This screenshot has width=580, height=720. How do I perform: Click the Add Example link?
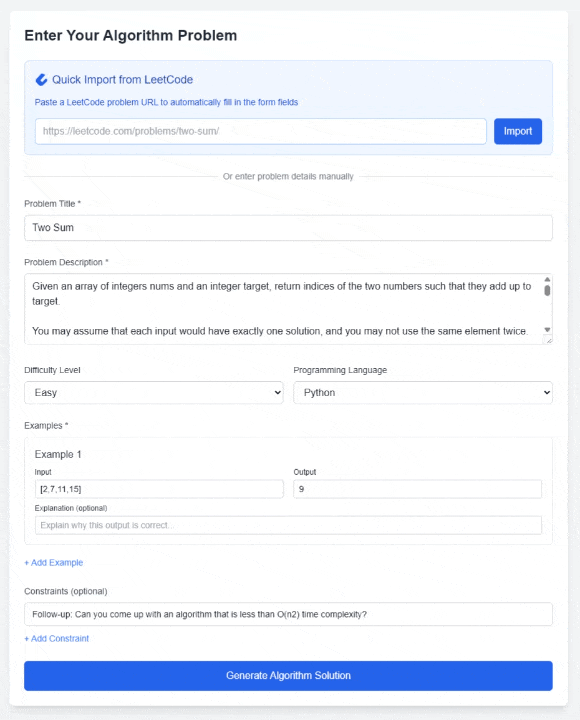(54, 562)
